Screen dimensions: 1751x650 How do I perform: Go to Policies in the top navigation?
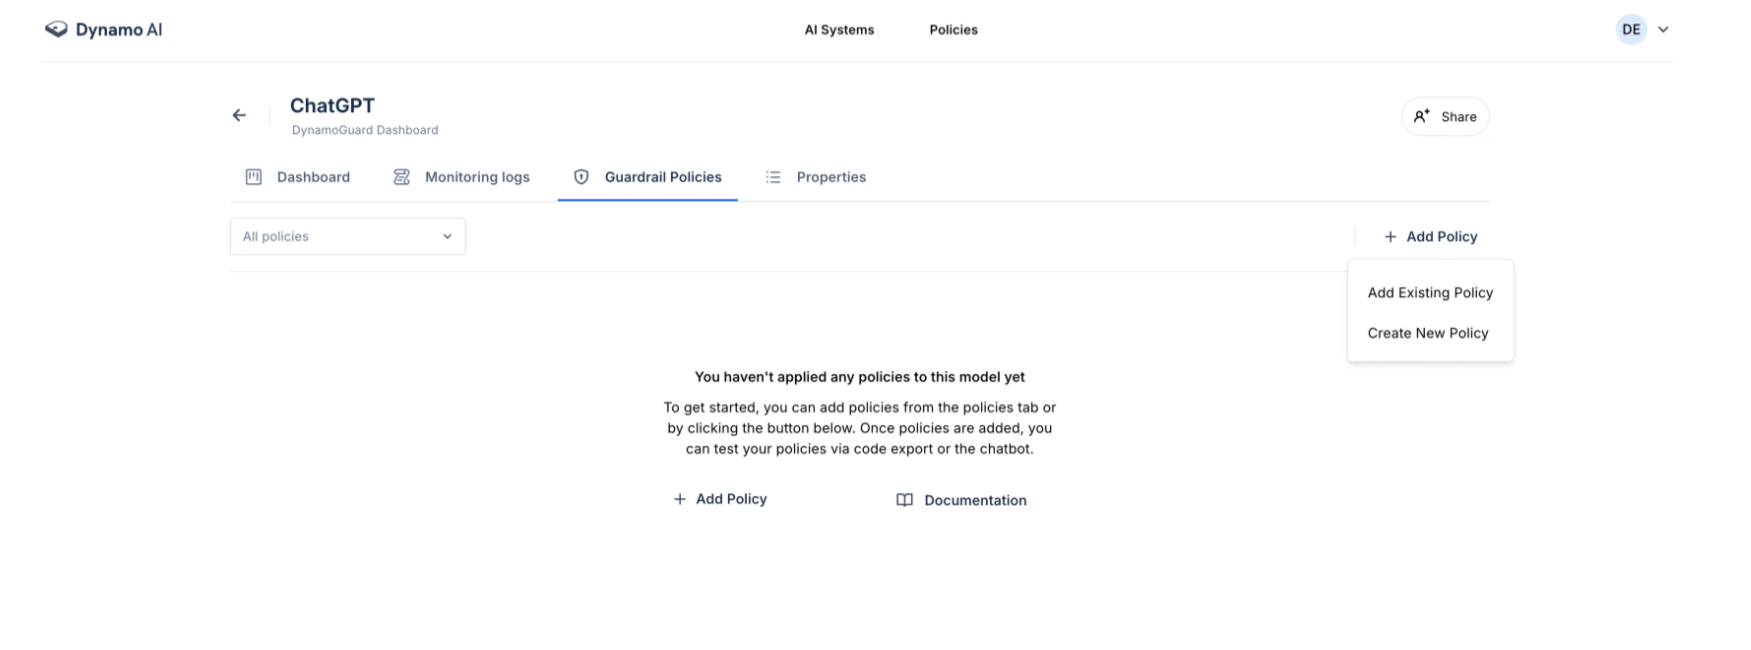pos(954,30)
